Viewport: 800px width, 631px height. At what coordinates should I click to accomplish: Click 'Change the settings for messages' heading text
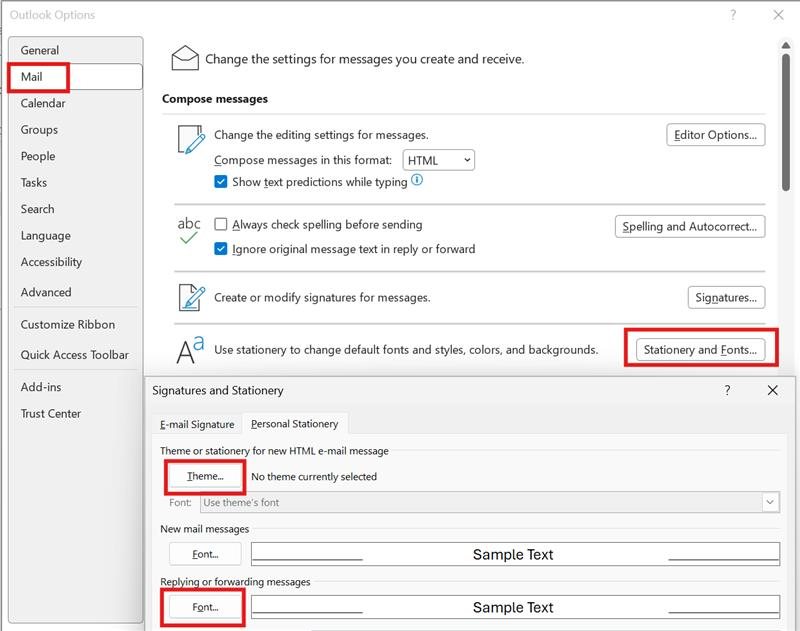point(365,59)
